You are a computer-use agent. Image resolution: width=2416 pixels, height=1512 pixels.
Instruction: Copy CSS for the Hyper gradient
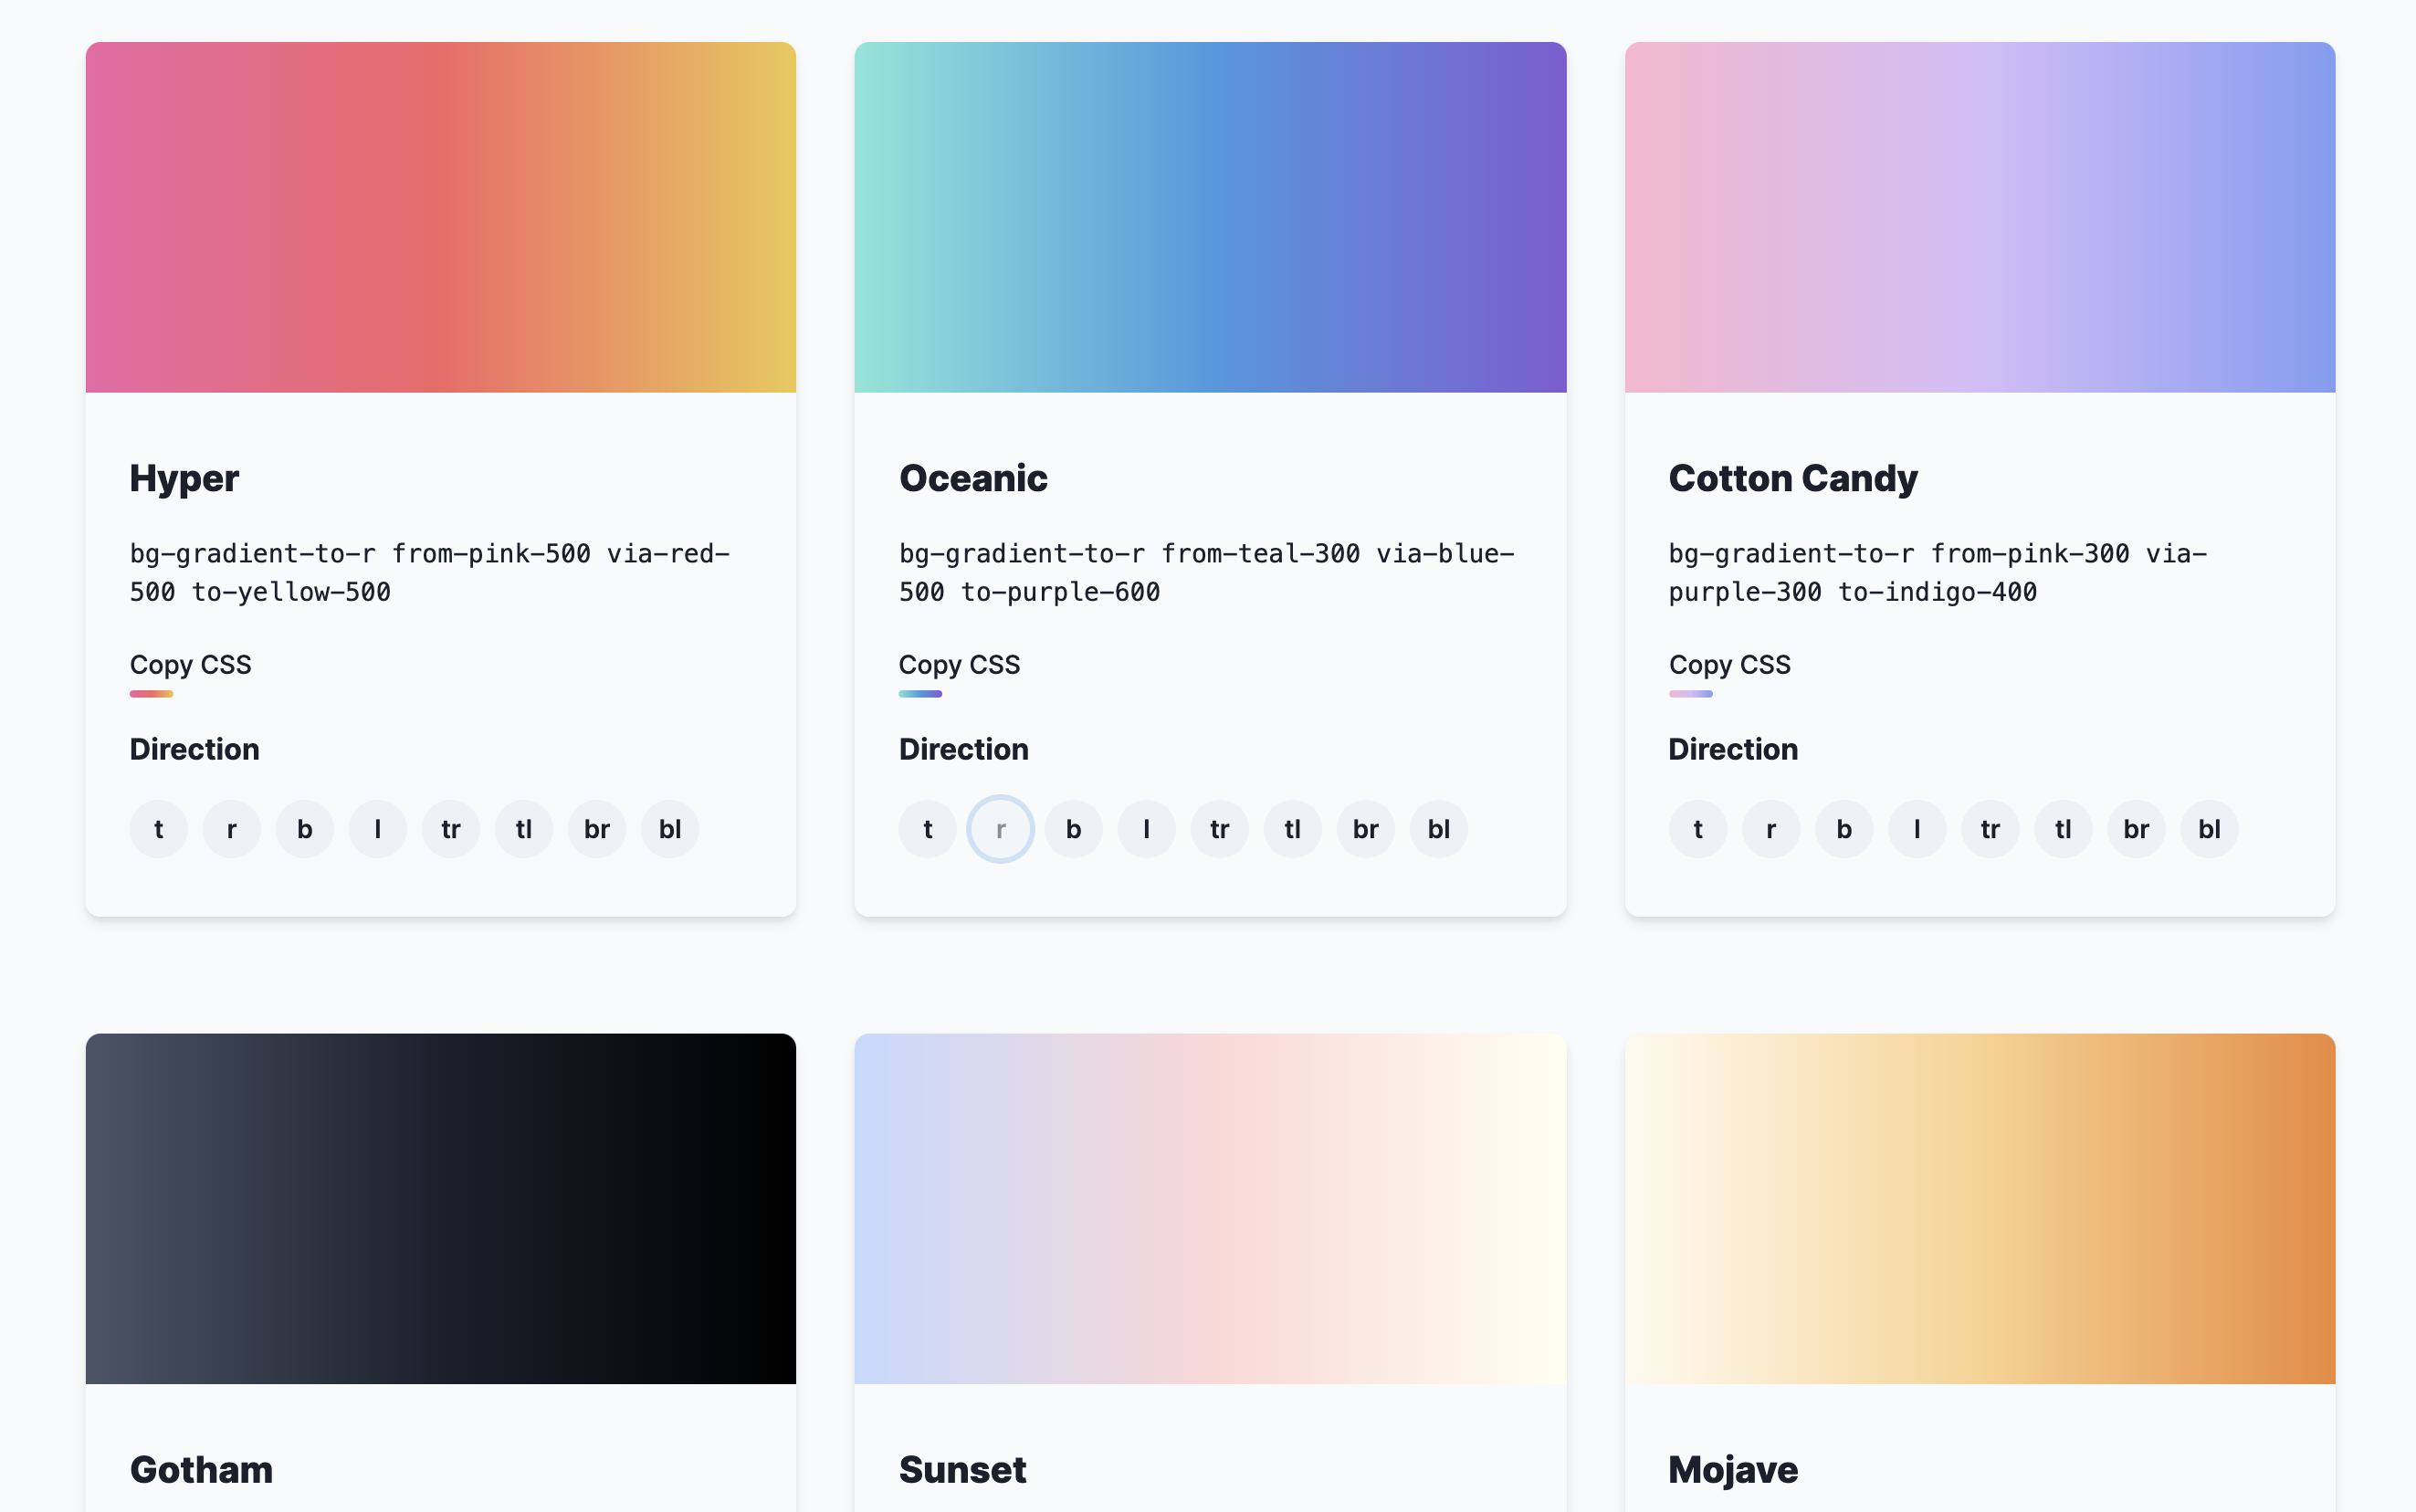tap(190, 664)
